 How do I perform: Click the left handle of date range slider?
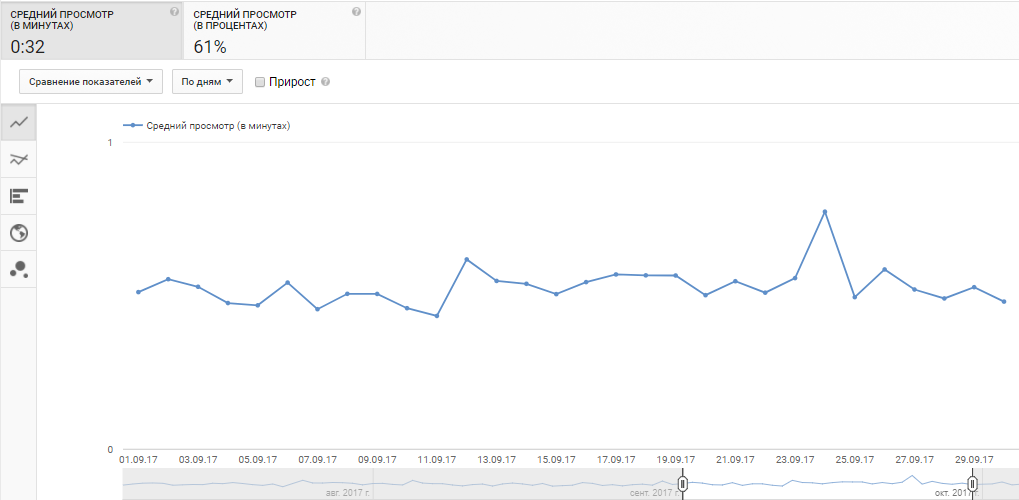[683, 484]
